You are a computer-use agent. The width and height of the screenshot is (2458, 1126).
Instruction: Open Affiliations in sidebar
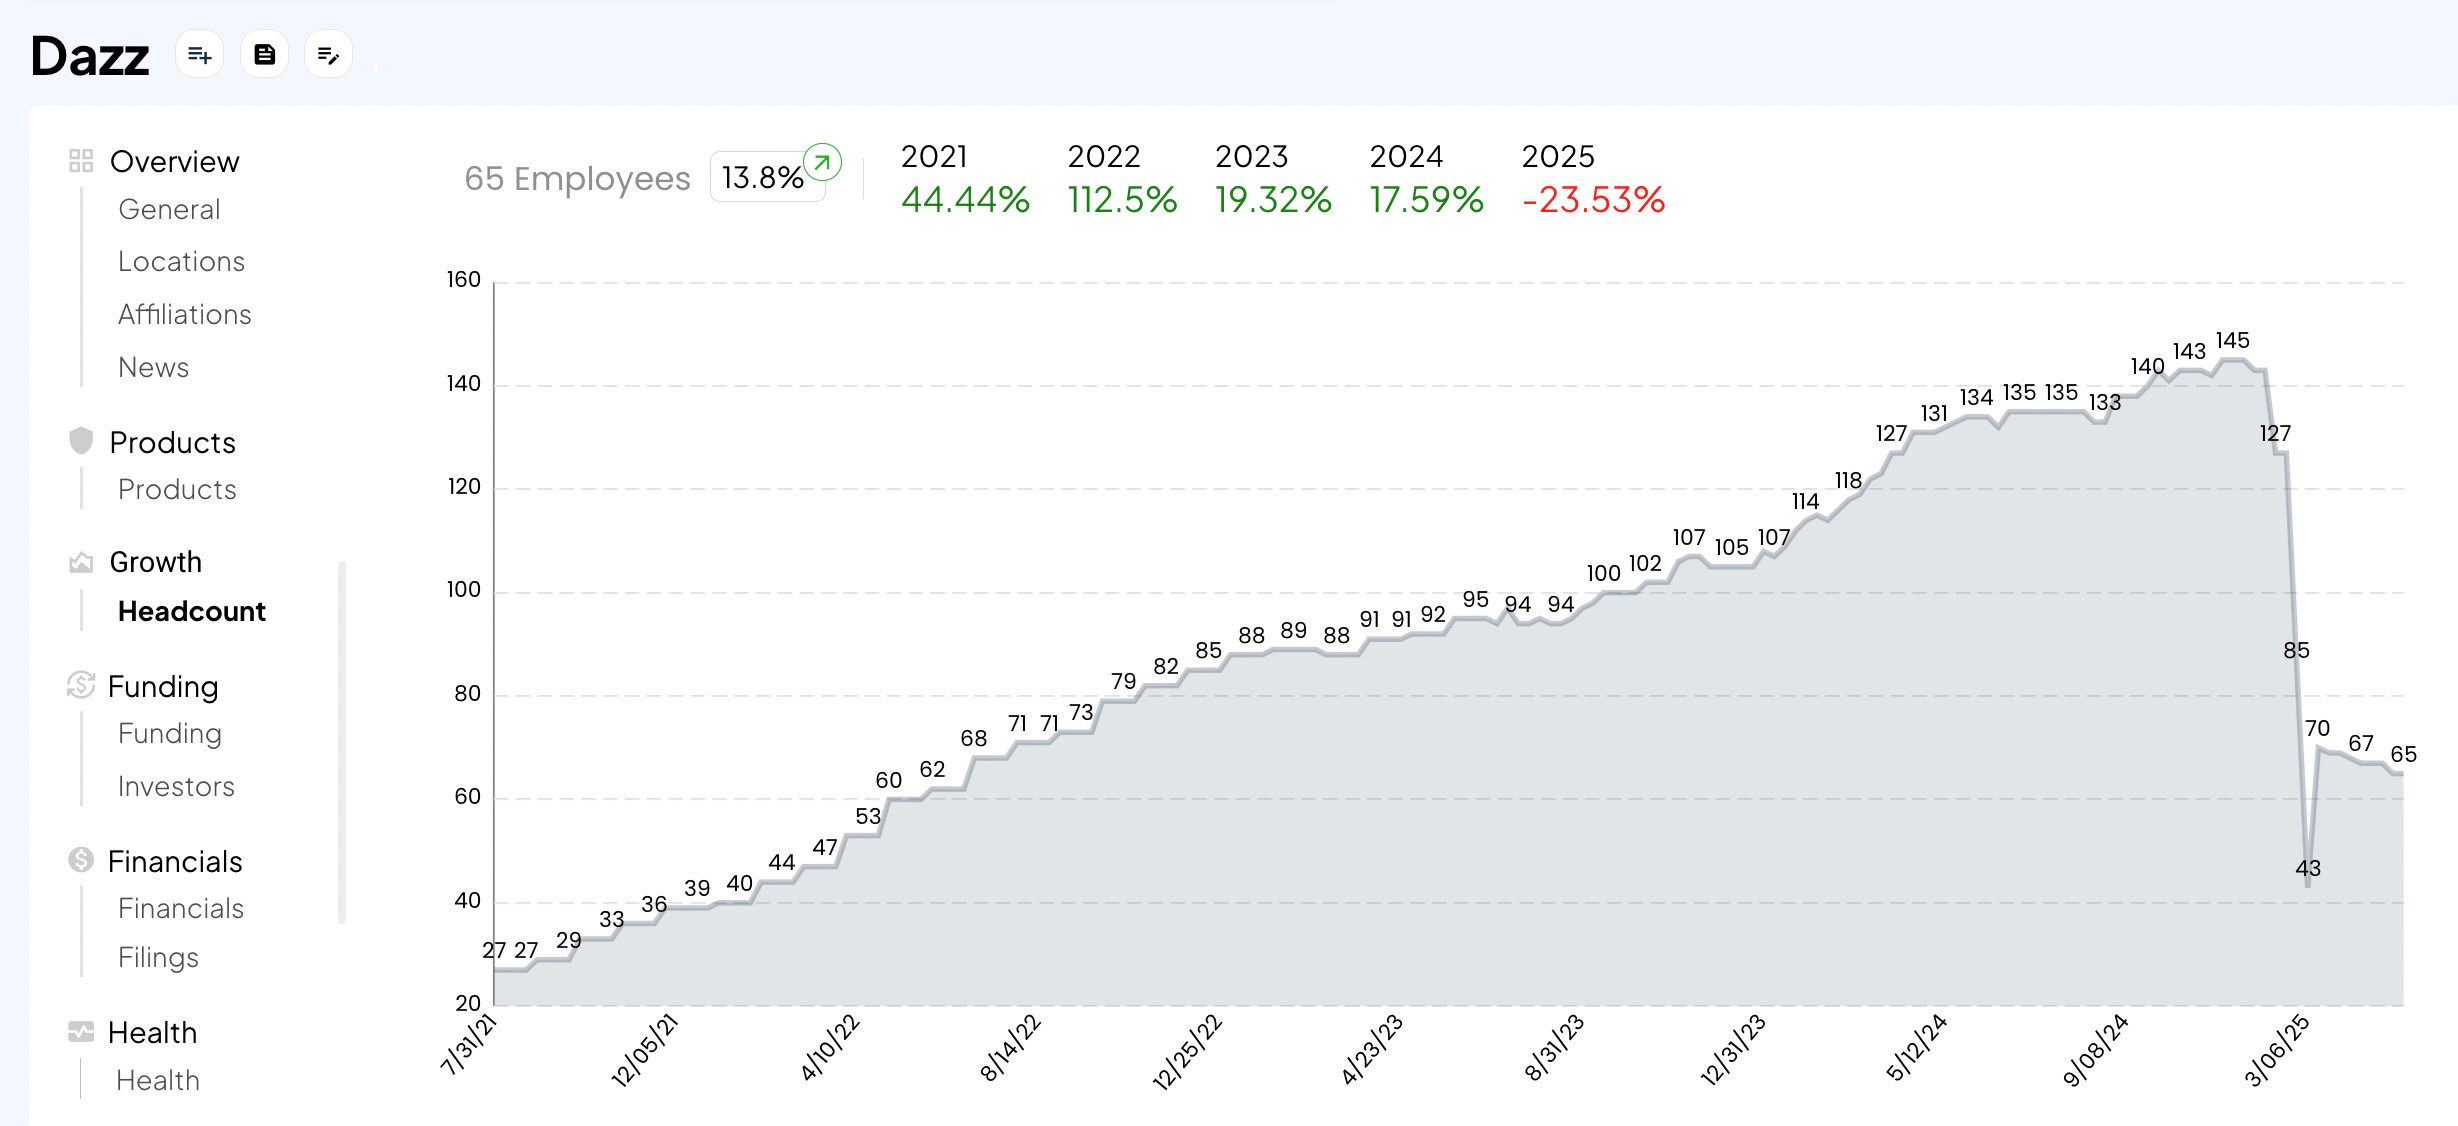pos(185,315)
